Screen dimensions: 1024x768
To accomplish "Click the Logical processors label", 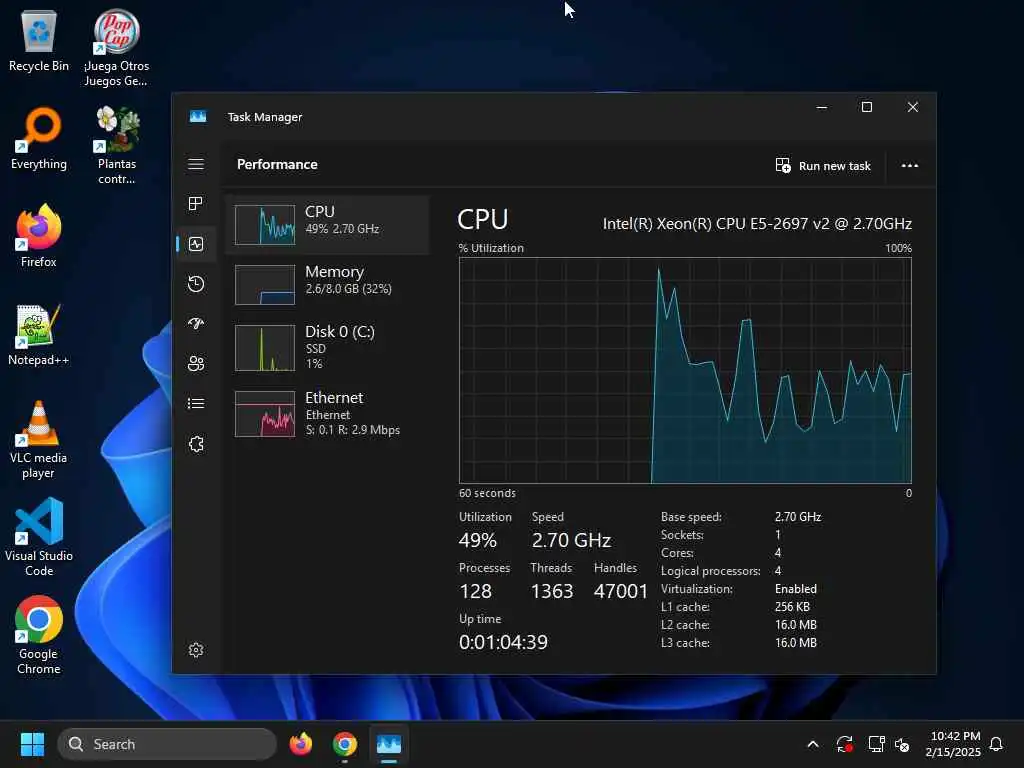I will (711, 571).
